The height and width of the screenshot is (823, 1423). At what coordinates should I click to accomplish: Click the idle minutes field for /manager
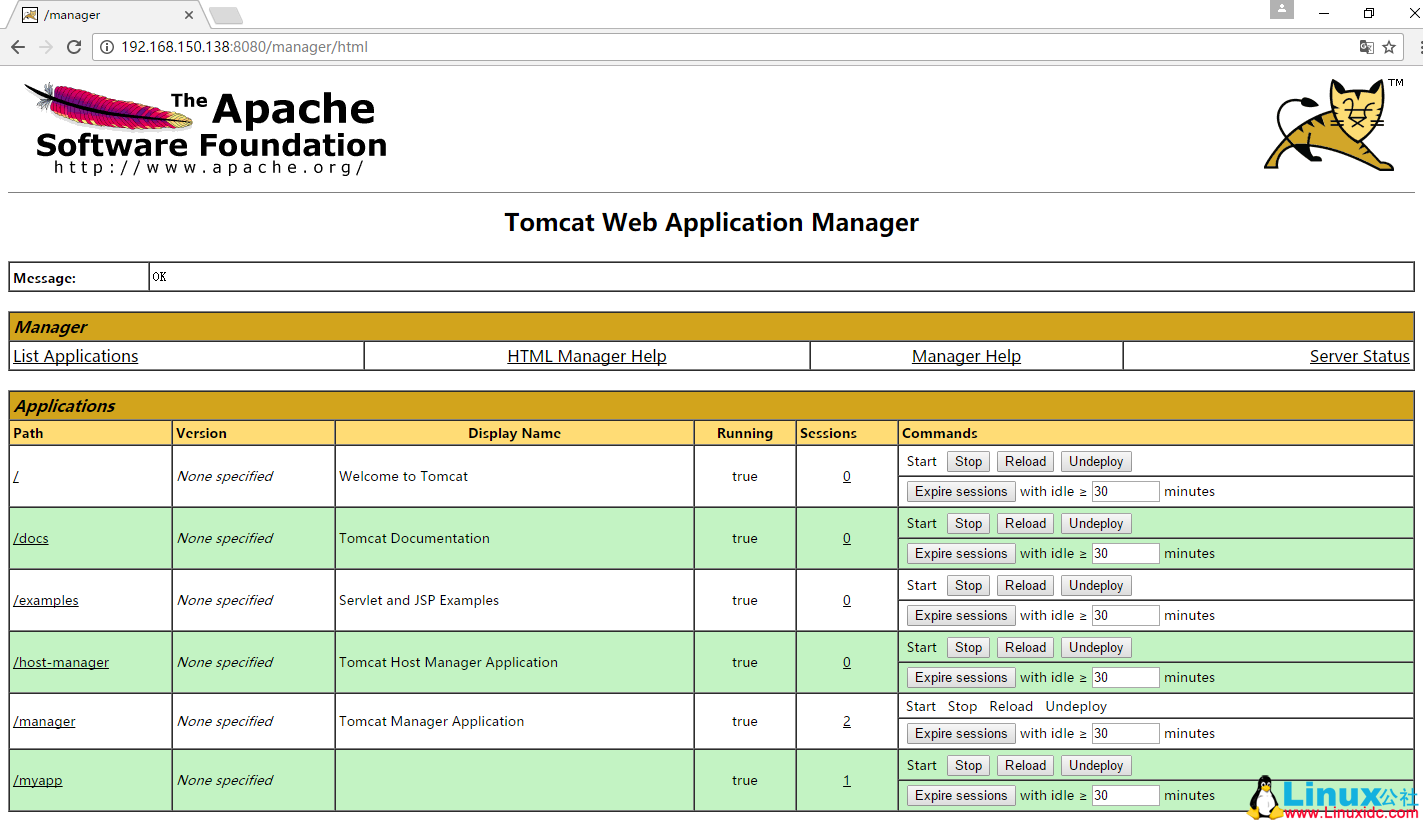[1125, 733]
